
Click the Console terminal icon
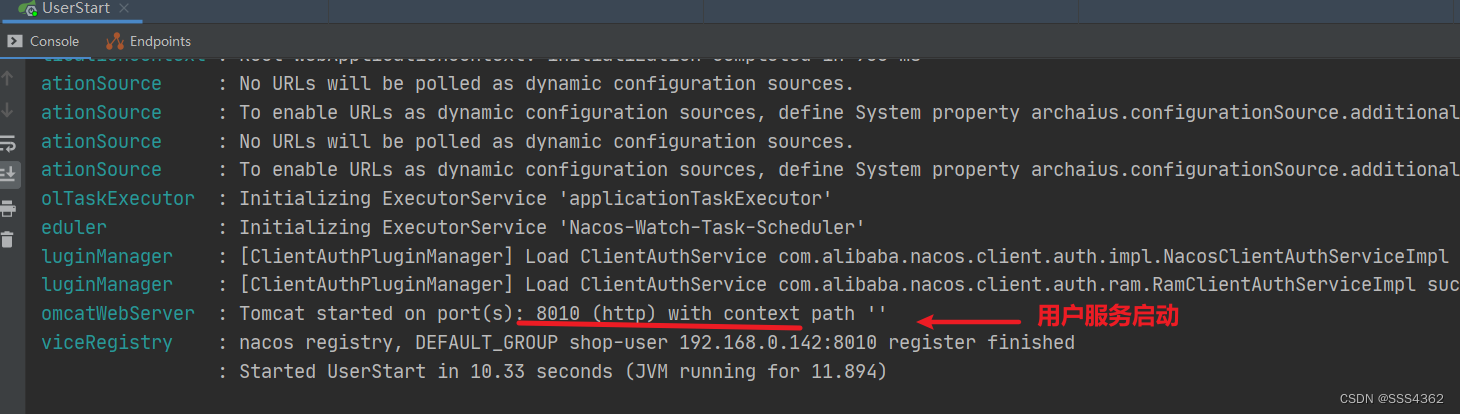pos(15,41)
